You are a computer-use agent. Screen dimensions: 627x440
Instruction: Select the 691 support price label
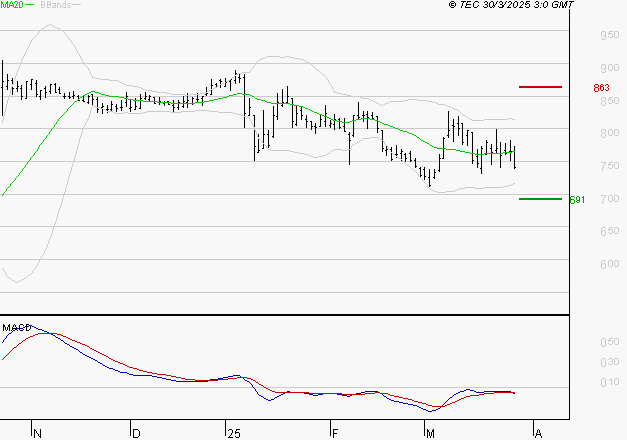(x=576, y=200)
